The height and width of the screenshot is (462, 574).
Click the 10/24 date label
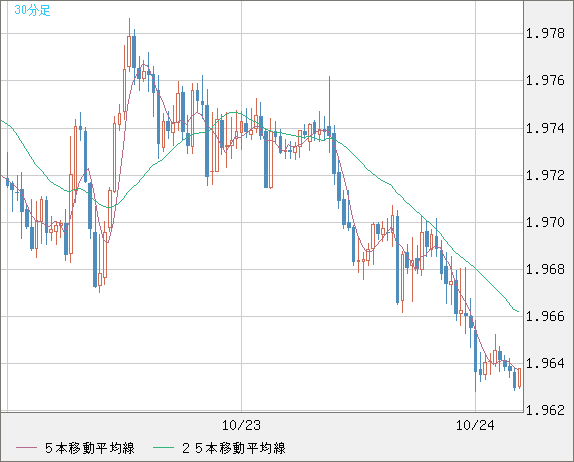(475, 425)
